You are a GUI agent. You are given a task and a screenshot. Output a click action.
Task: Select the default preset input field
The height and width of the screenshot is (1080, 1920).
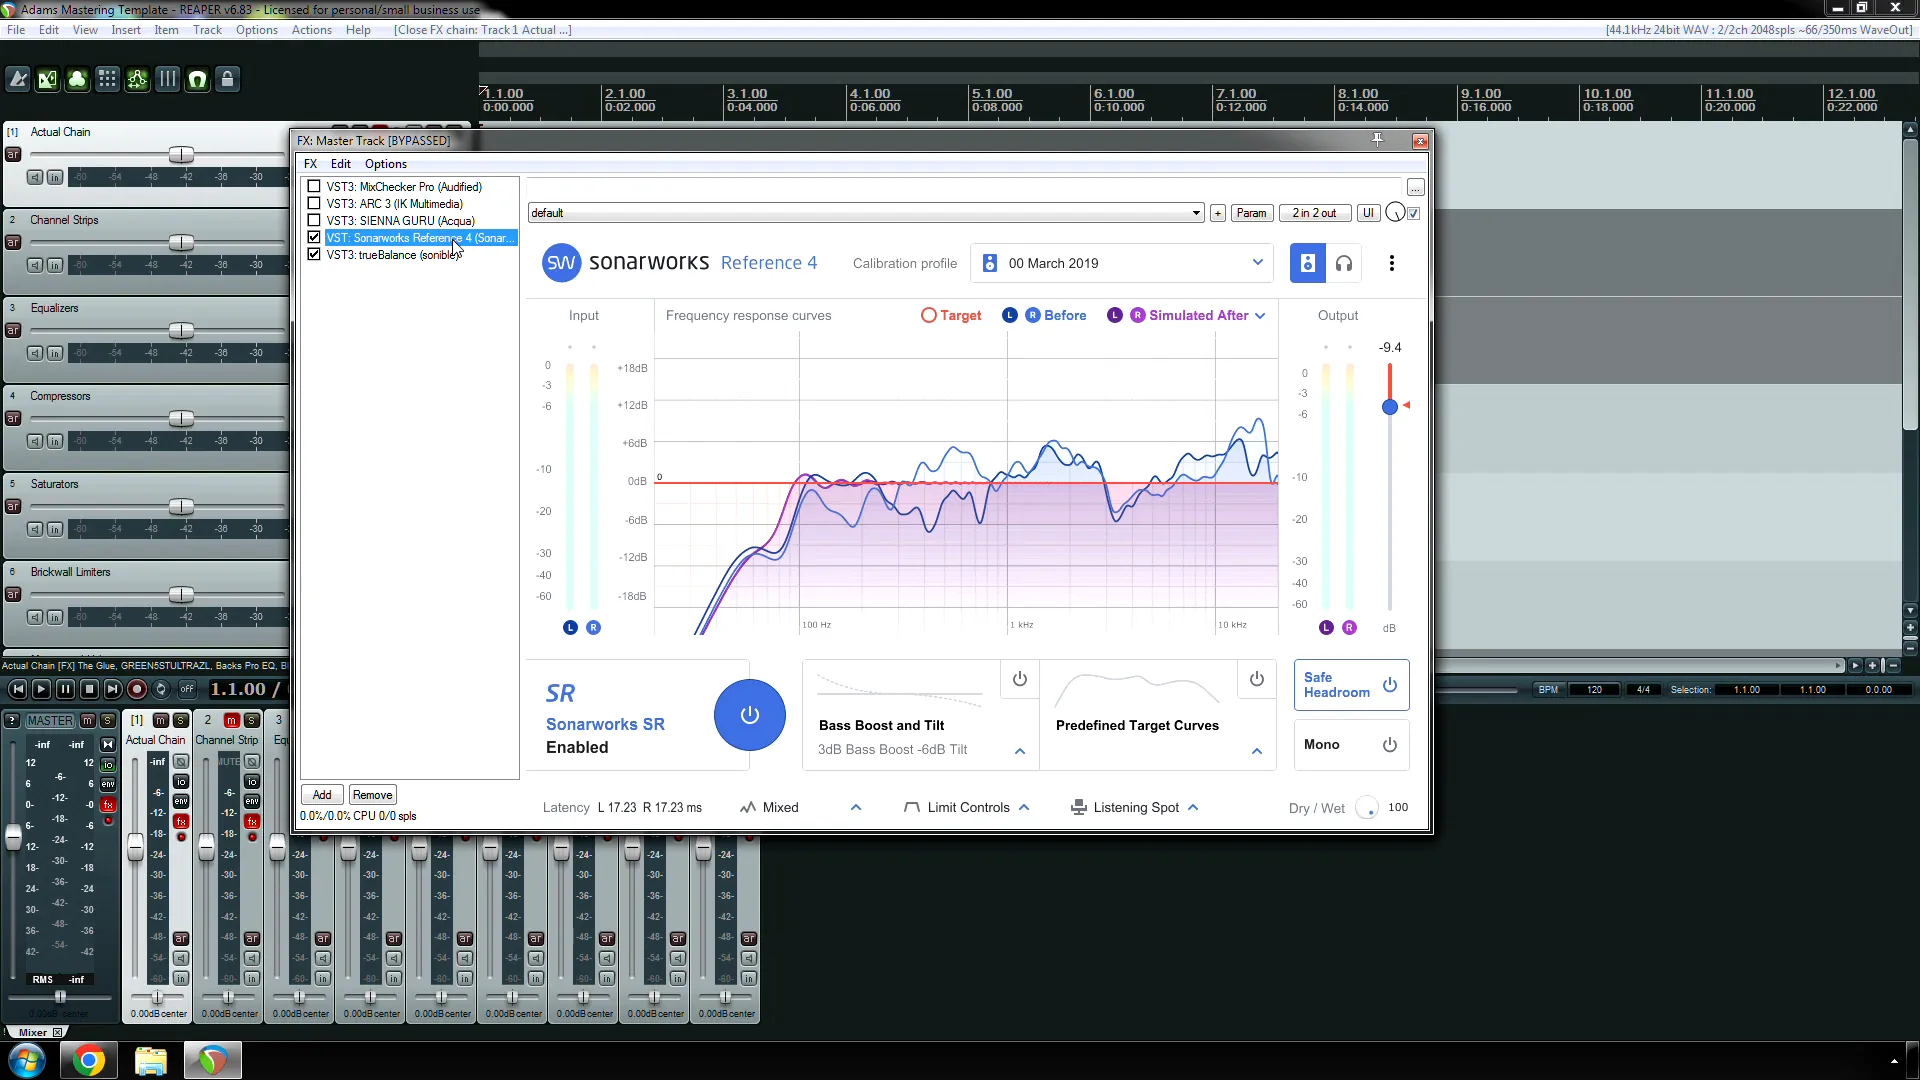click(862, 212)
